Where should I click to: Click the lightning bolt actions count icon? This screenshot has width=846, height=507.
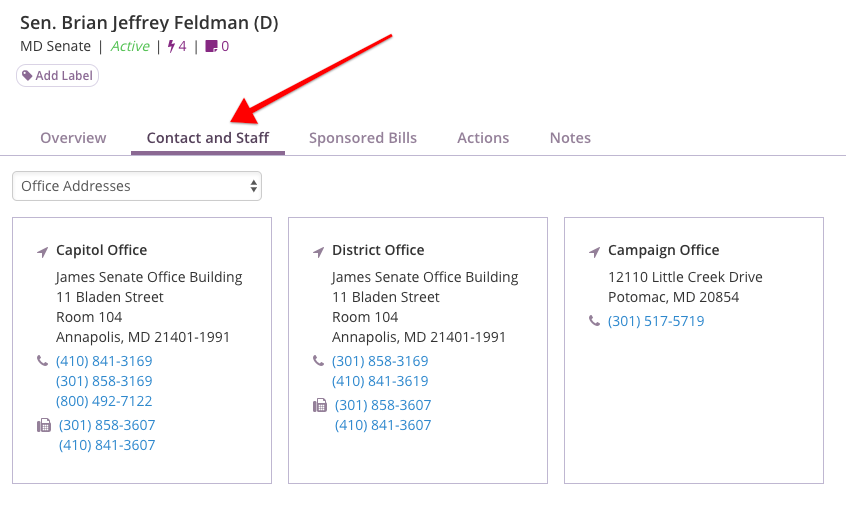[171, 46]
